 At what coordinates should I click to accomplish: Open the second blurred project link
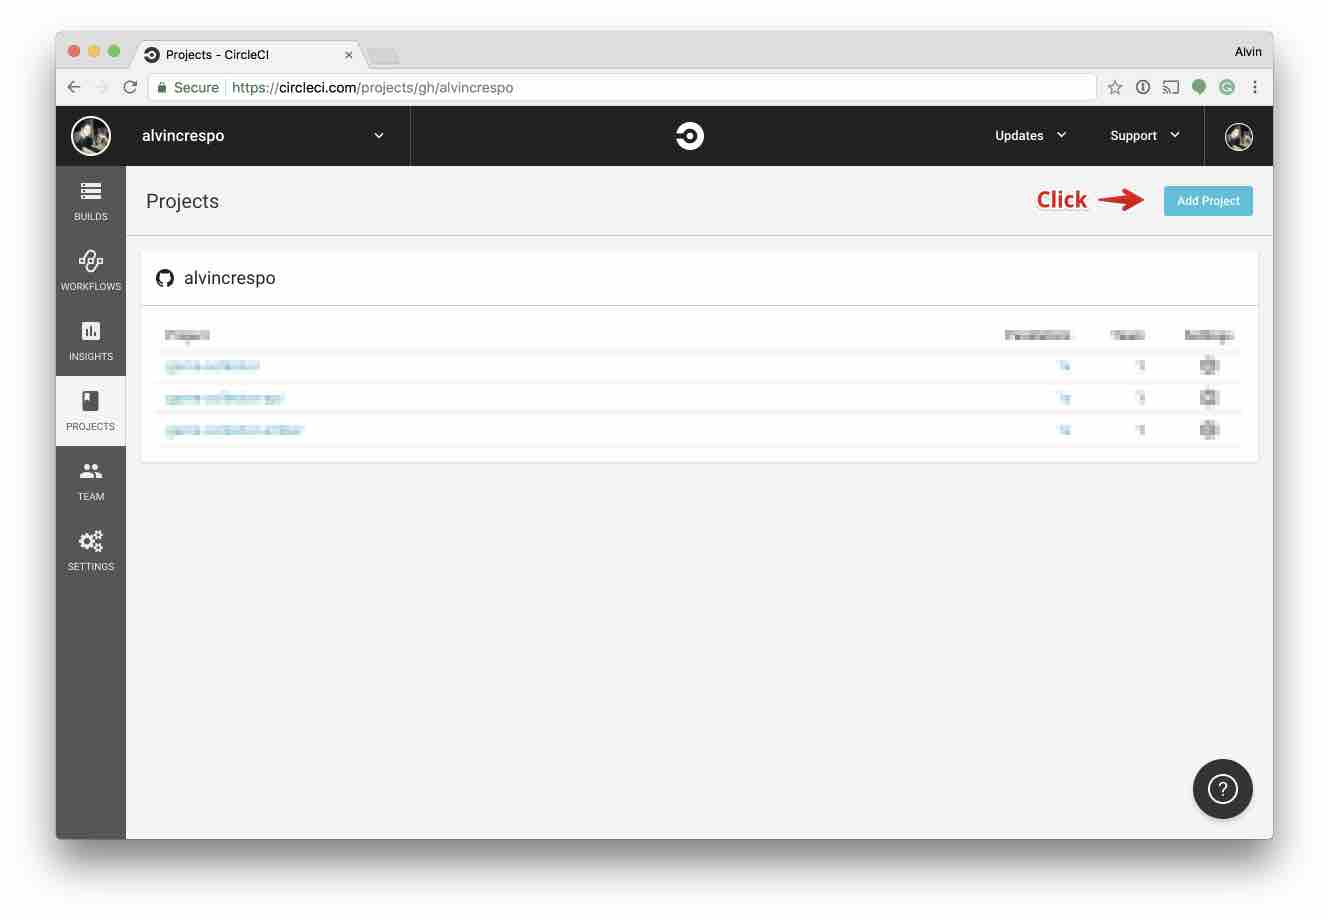[225, 398]
